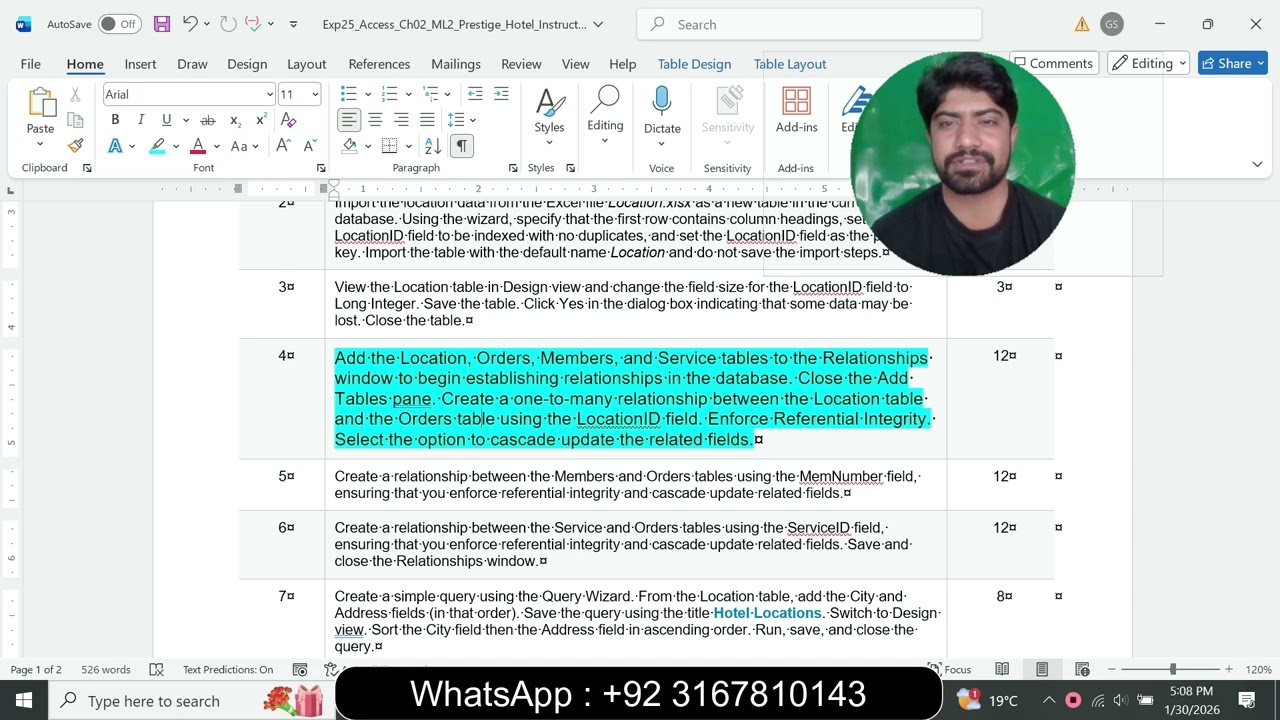
Task: Toggle Underline formatting
Action: tap(166, 120)
